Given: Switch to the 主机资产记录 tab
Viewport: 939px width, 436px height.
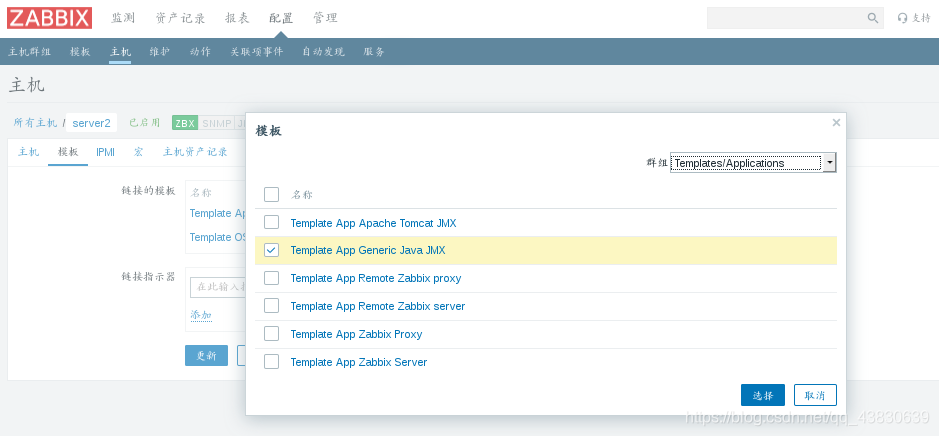Looking at the screenshot, I should coord(195,152).
